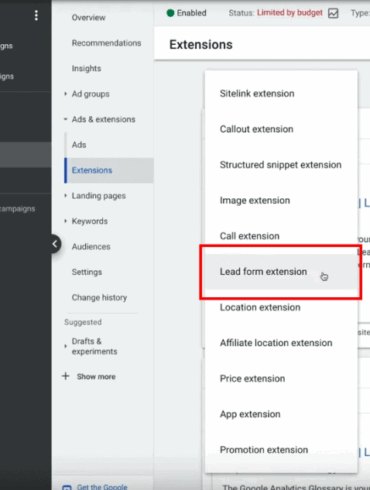Viewport: 370px width, 490px height.
Task: Go to Recommendations
Action: 106,43
